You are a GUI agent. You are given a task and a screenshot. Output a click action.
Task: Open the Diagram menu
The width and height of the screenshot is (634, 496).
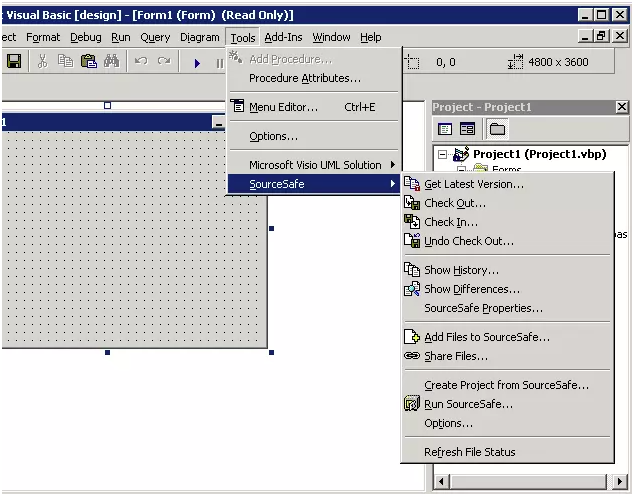point(200,38)
